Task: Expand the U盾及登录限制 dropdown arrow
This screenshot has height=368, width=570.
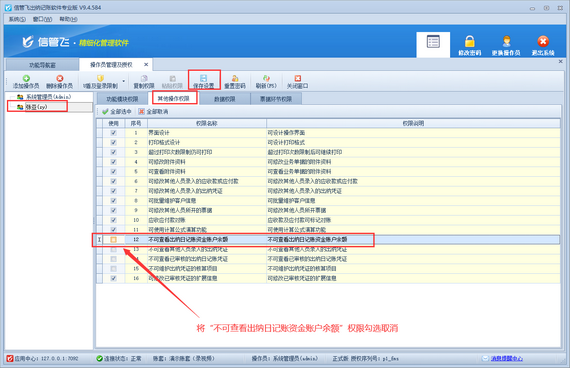Action: pyautogui.click(x=124, y=81)
